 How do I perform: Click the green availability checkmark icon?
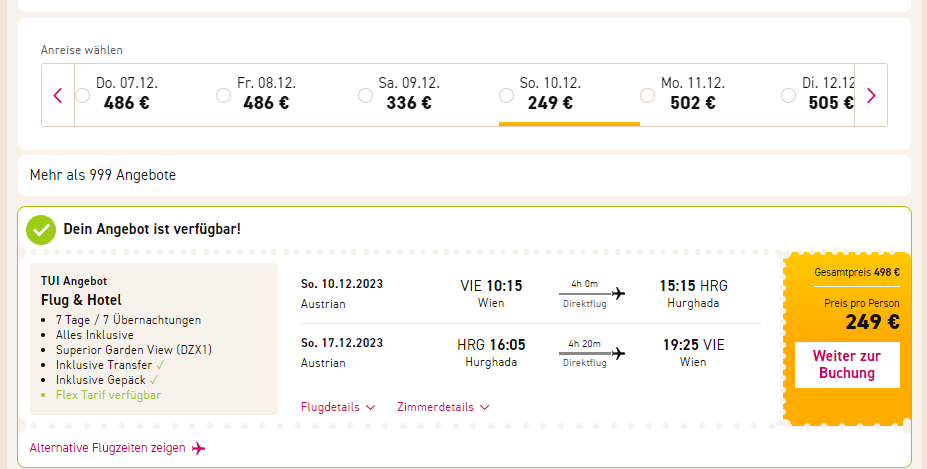tap(41, 229)
